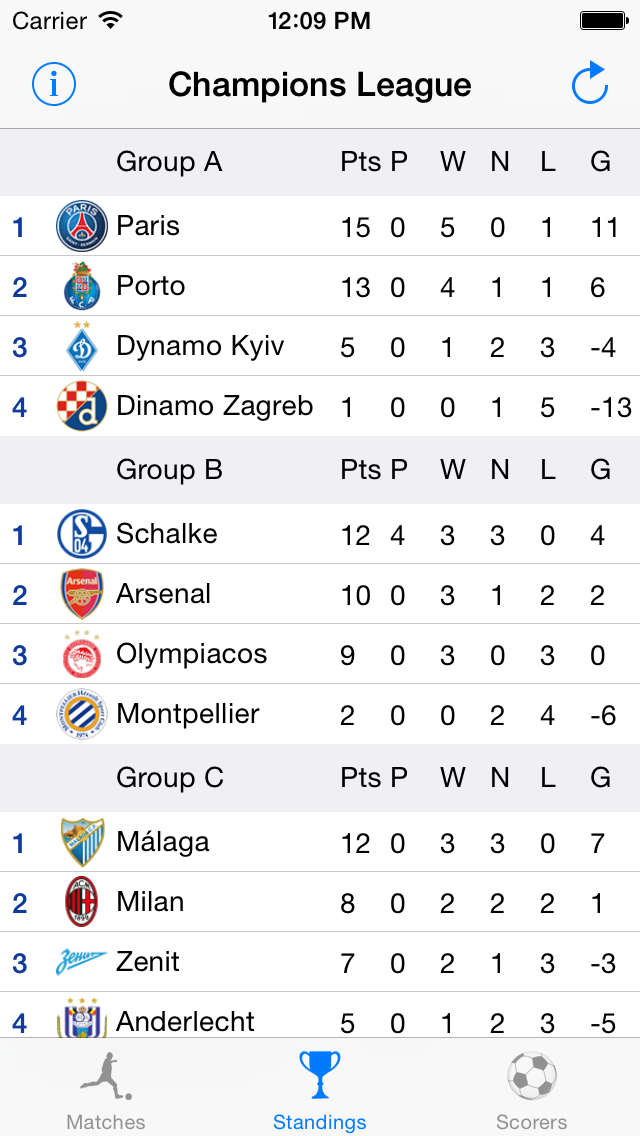
Task: Open the Anderlecht team row
Action: (x=320, y=1016)
